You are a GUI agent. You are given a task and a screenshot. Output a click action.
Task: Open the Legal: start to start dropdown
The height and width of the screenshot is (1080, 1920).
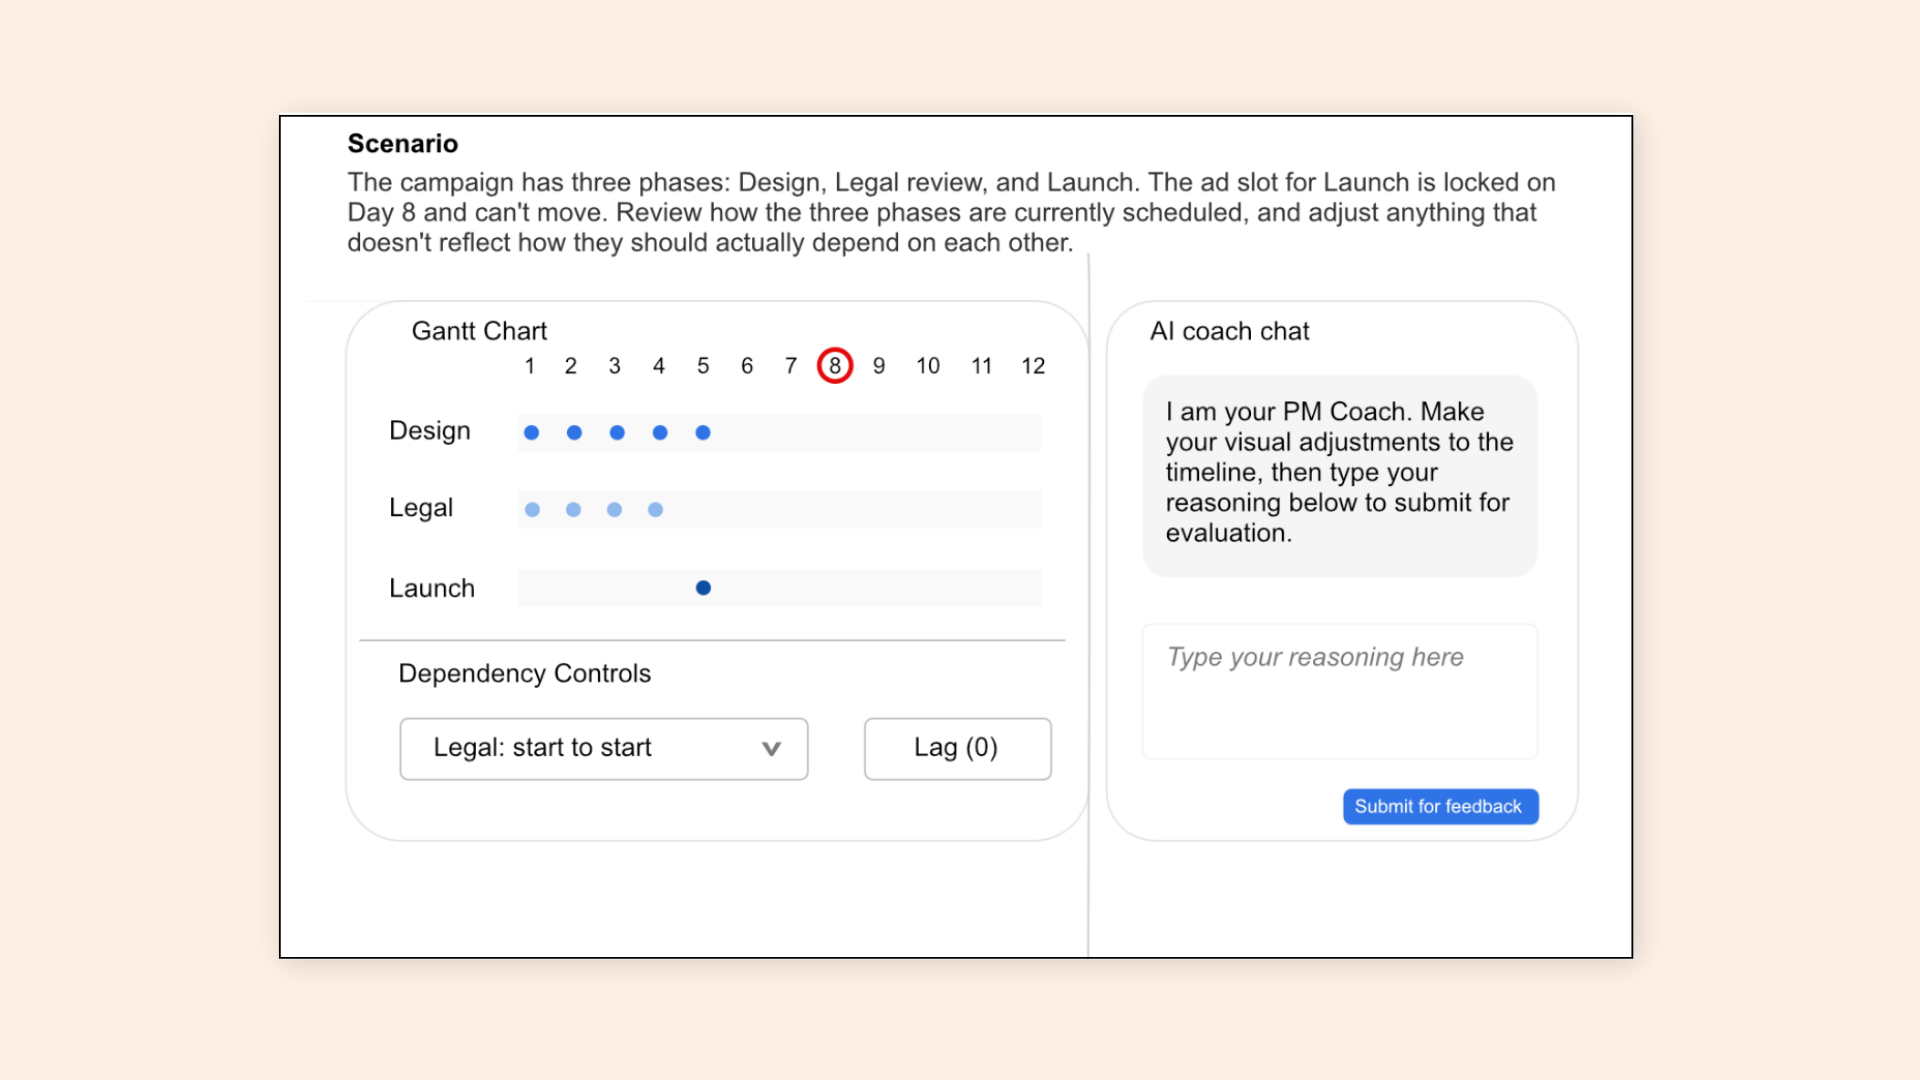coord(603,748)
